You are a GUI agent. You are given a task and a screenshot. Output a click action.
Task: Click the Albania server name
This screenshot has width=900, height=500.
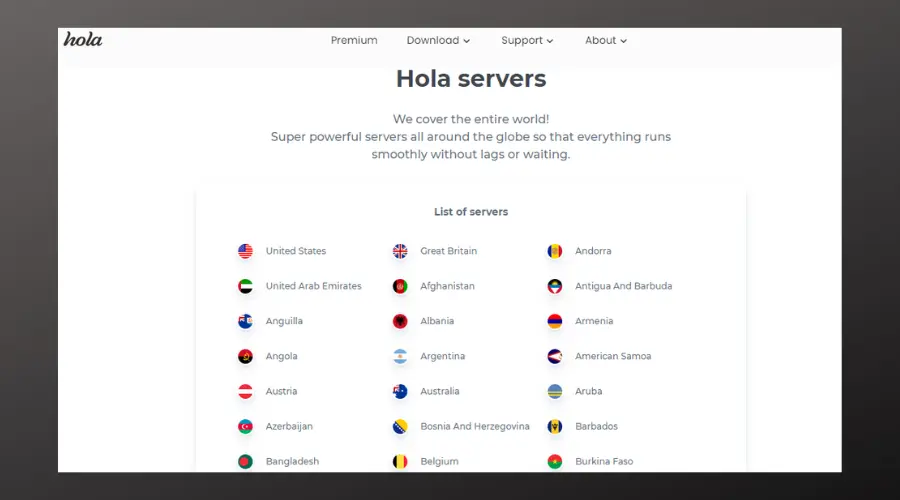(437, 321)
